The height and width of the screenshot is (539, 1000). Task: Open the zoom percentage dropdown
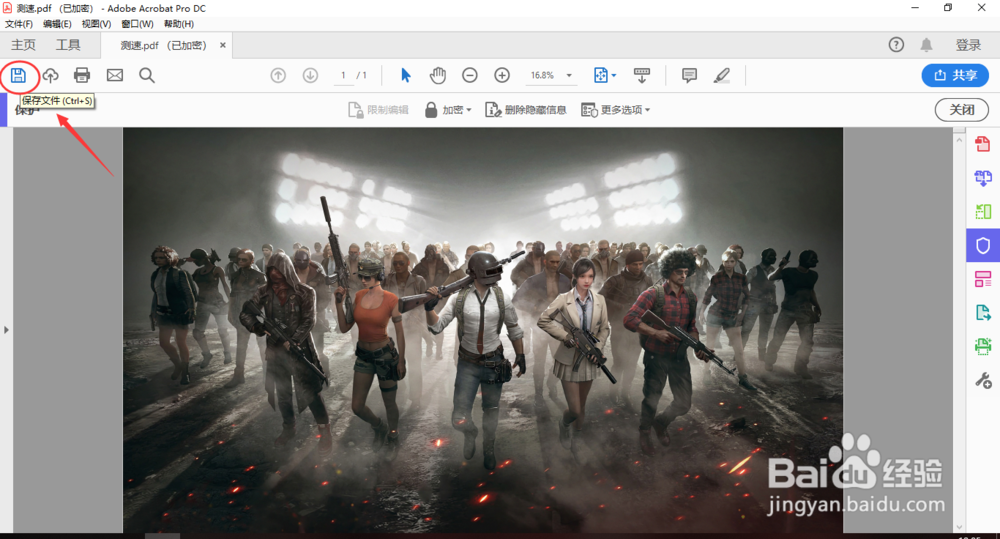(x=570, y=75)
